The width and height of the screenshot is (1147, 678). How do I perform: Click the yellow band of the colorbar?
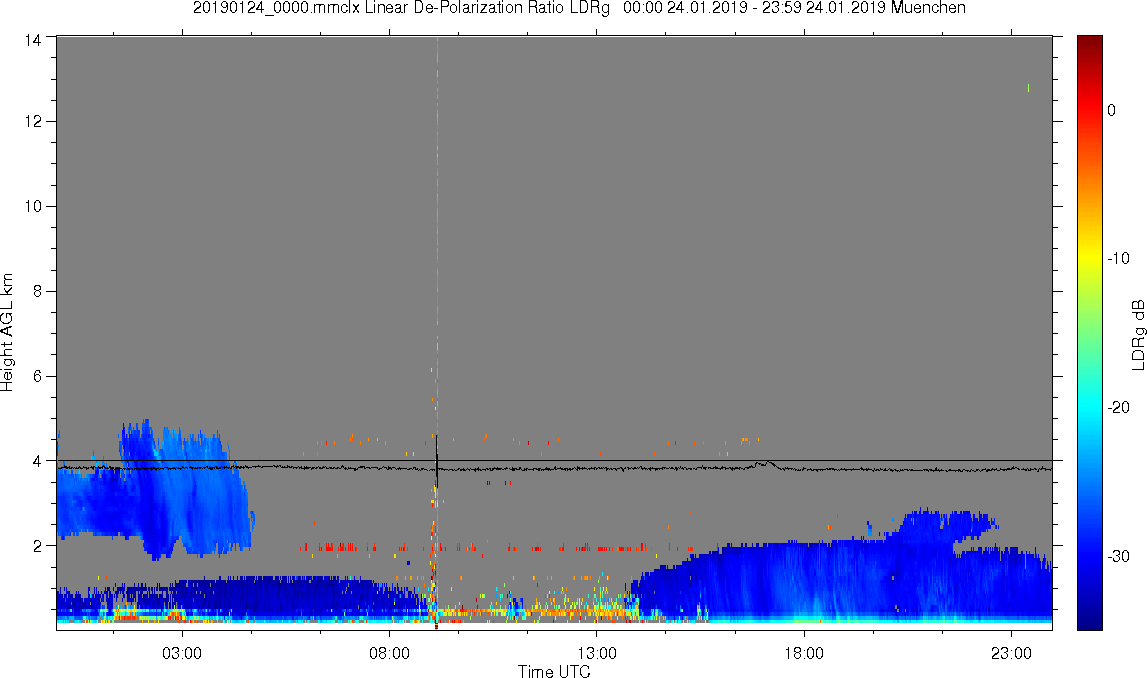(1089, 256)
